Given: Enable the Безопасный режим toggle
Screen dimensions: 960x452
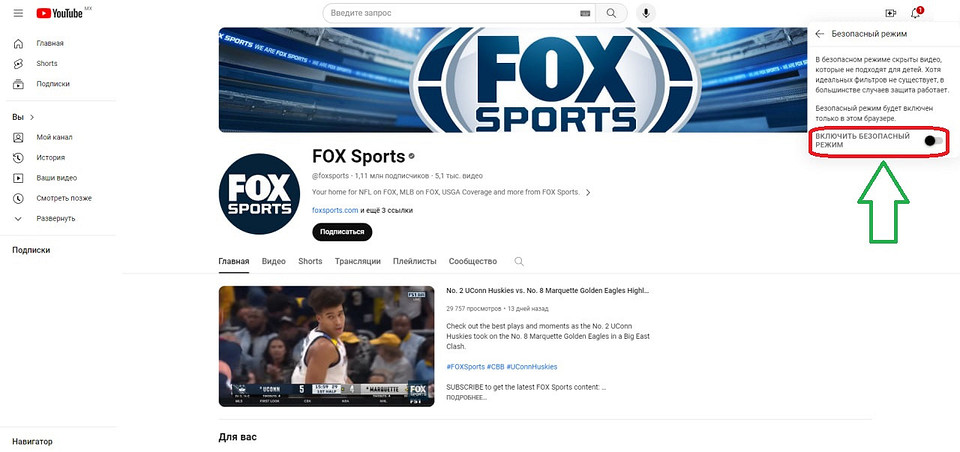Looking at the screenshot, I should (x=931, y=141).
